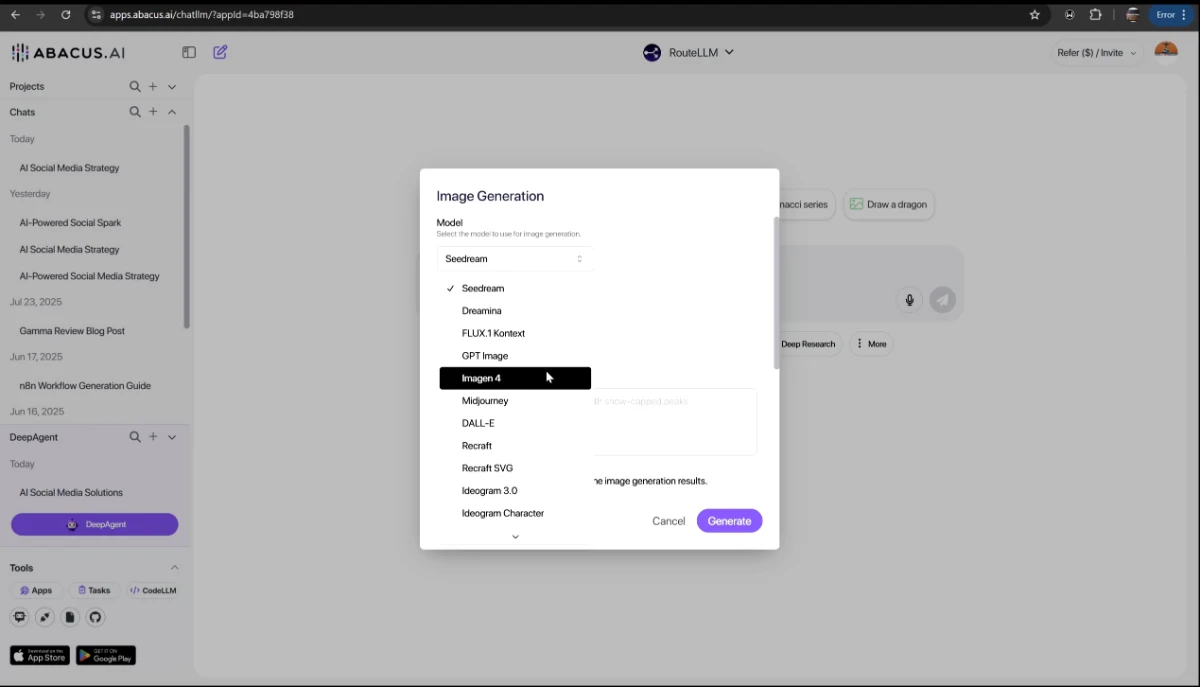This screenshot has width=1200, height=687.
Task: Click the Abacus.AI logo
Action: [68, 53]
